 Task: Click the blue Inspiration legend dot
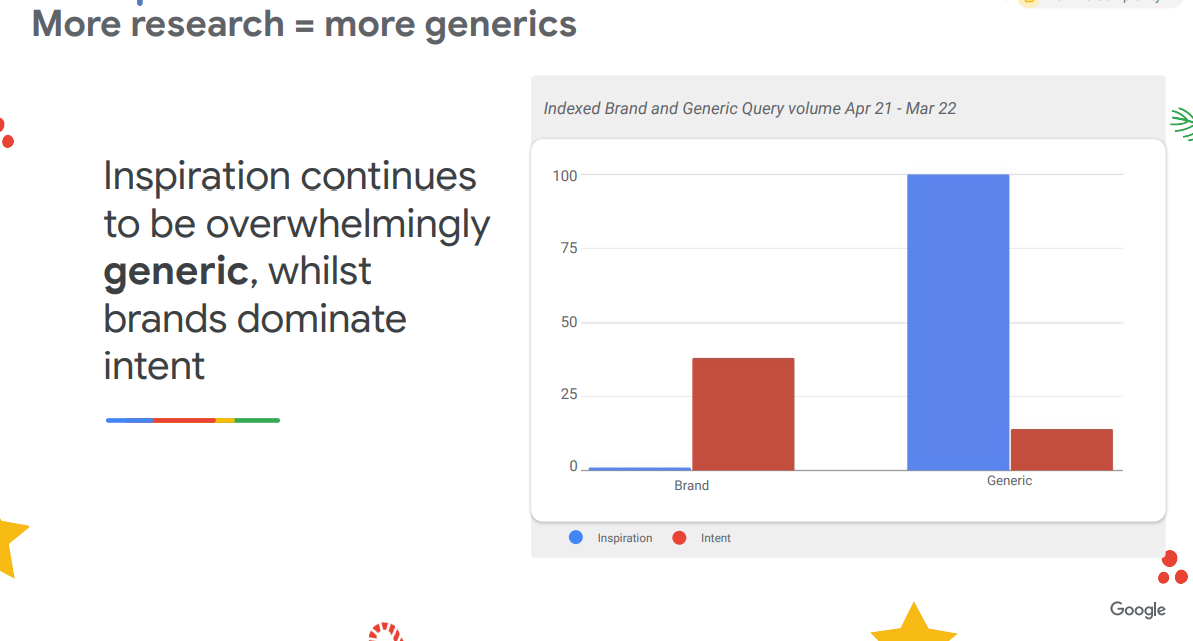[576, 537]
